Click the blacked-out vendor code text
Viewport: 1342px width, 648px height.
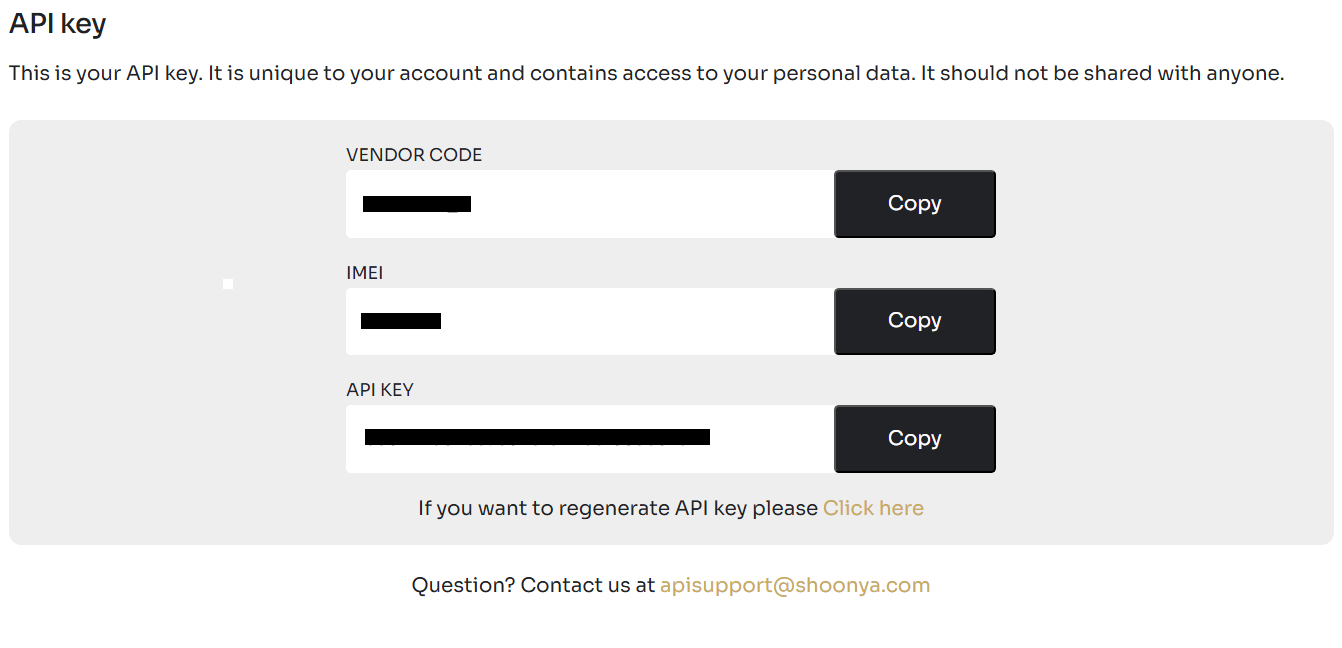click(417, 205)
